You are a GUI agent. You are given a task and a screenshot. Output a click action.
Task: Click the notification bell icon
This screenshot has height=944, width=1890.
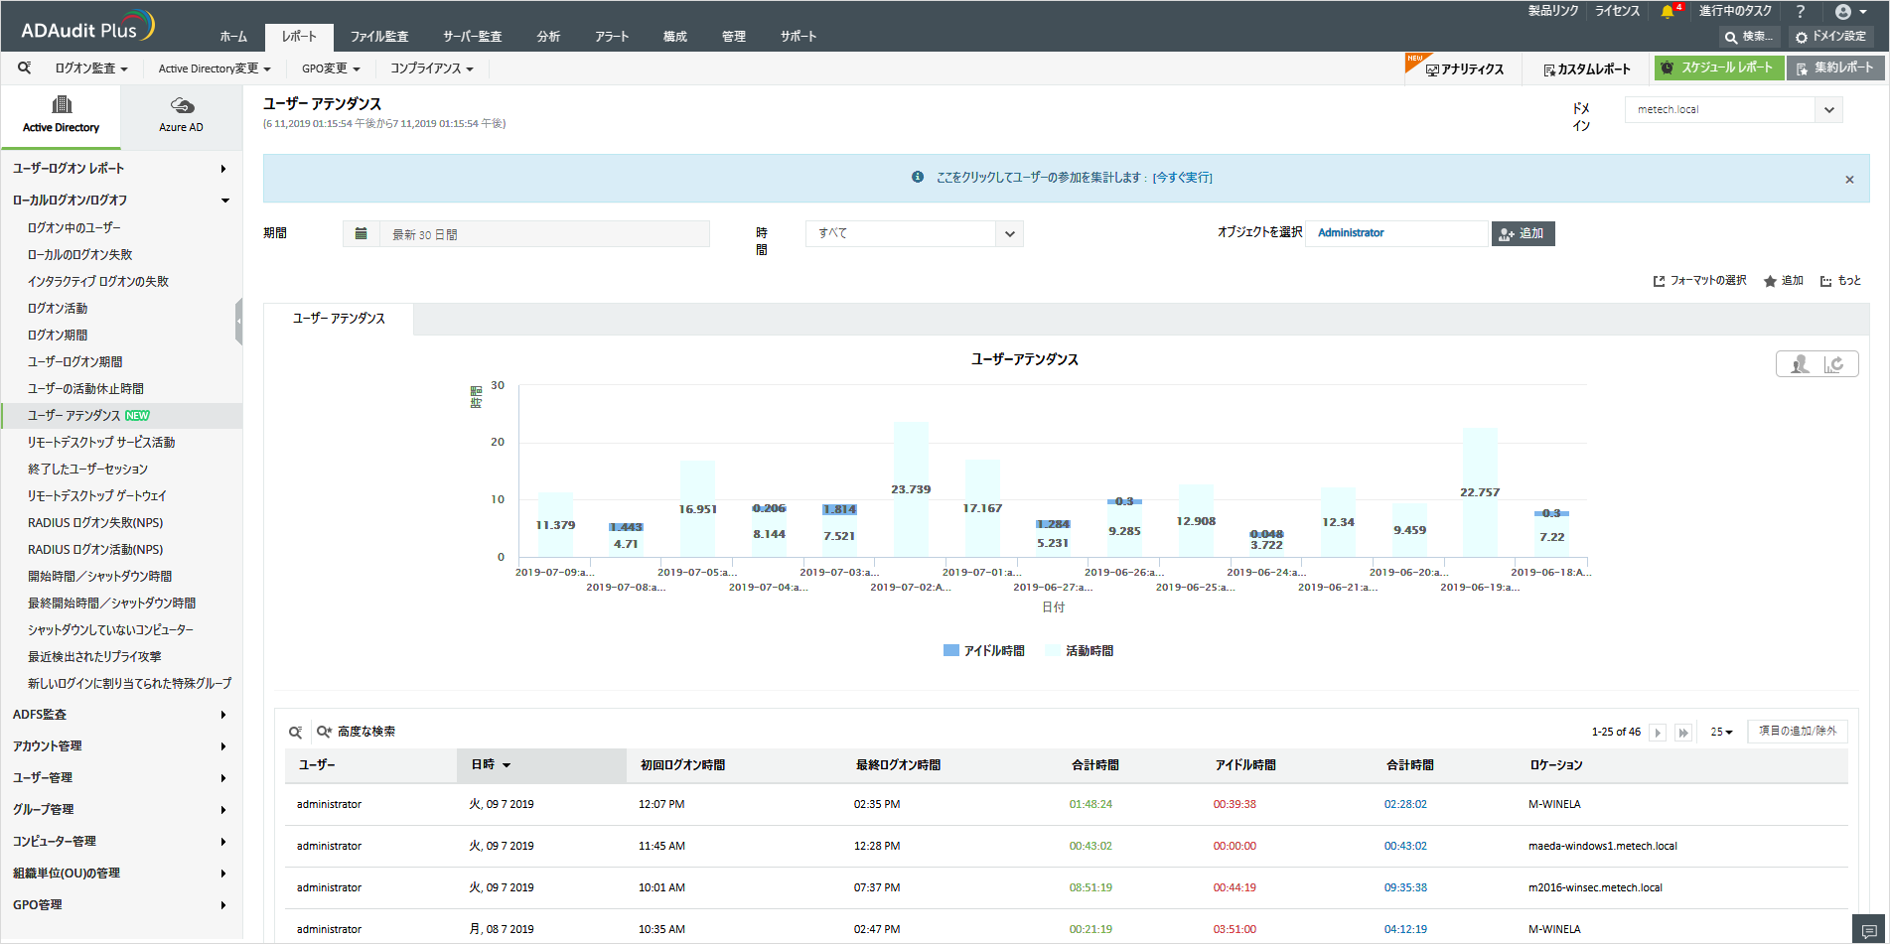1667,12
